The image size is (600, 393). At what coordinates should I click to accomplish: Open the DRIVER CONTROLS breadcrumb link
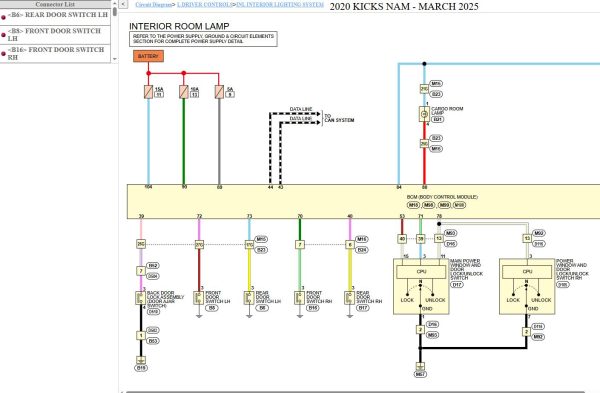click(205, 5)
